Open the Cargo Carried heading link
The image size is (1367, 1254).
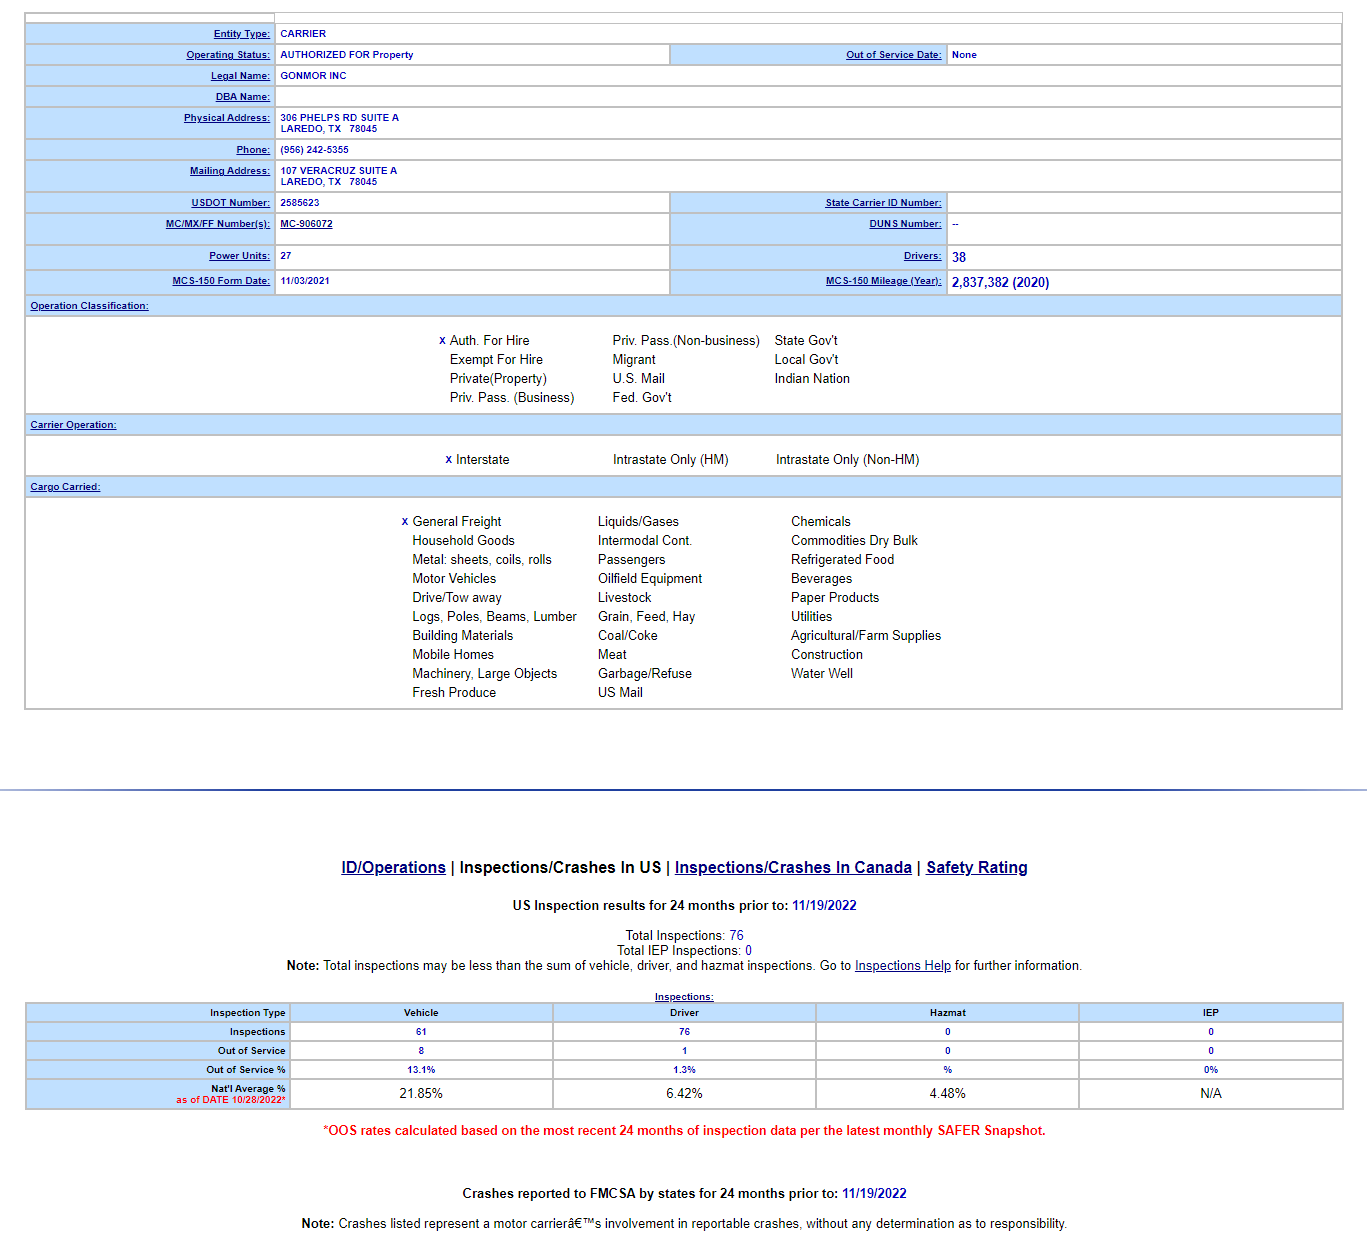coord(65,487)
